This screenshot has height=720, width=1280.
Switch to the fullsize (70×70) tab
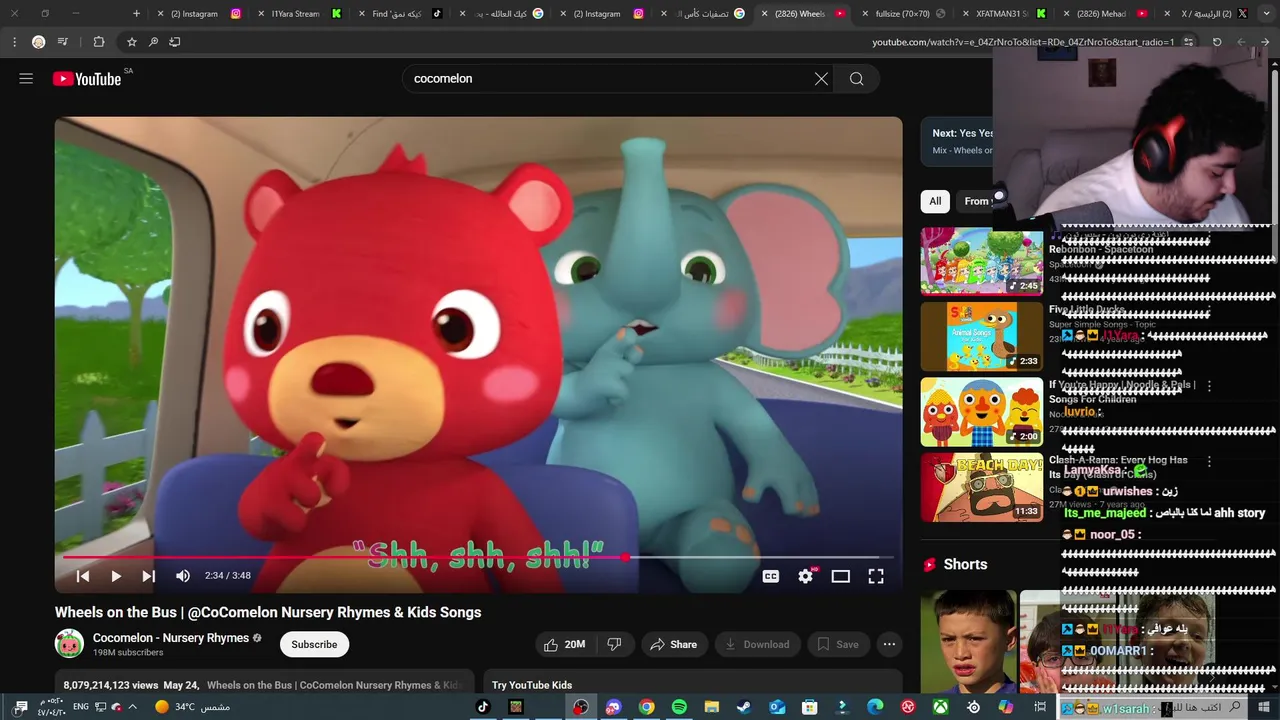(902, 14)
